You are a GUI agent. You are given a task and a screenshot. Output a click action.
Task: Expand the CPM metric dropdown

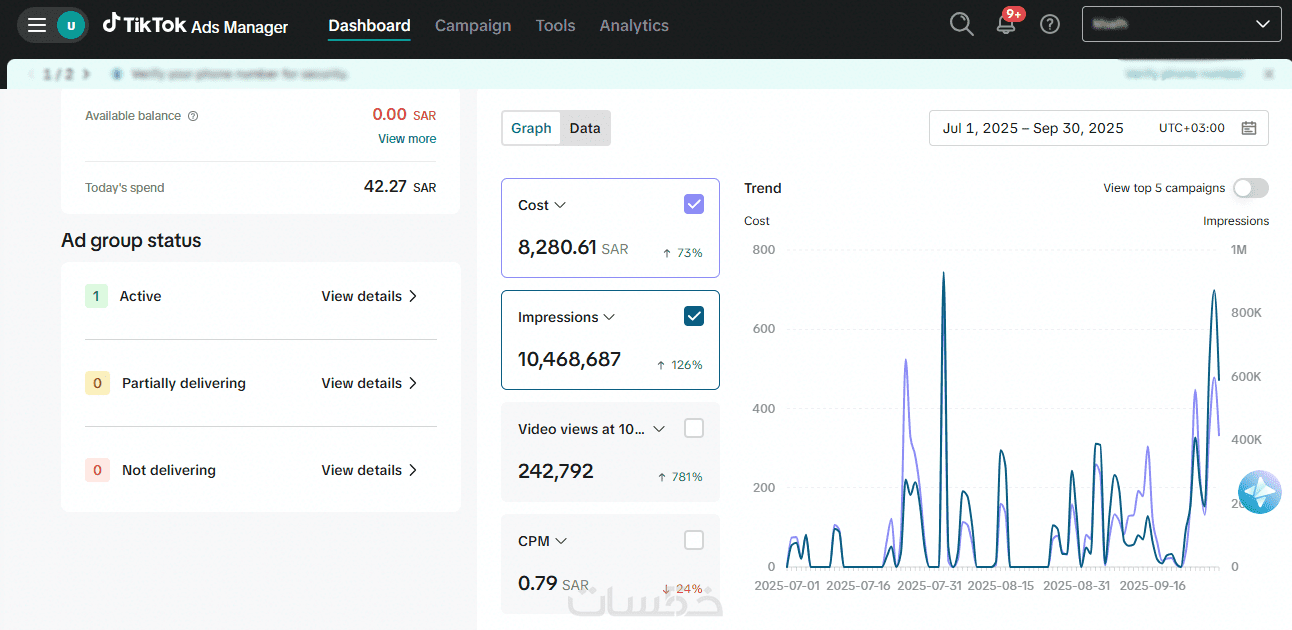561,541
